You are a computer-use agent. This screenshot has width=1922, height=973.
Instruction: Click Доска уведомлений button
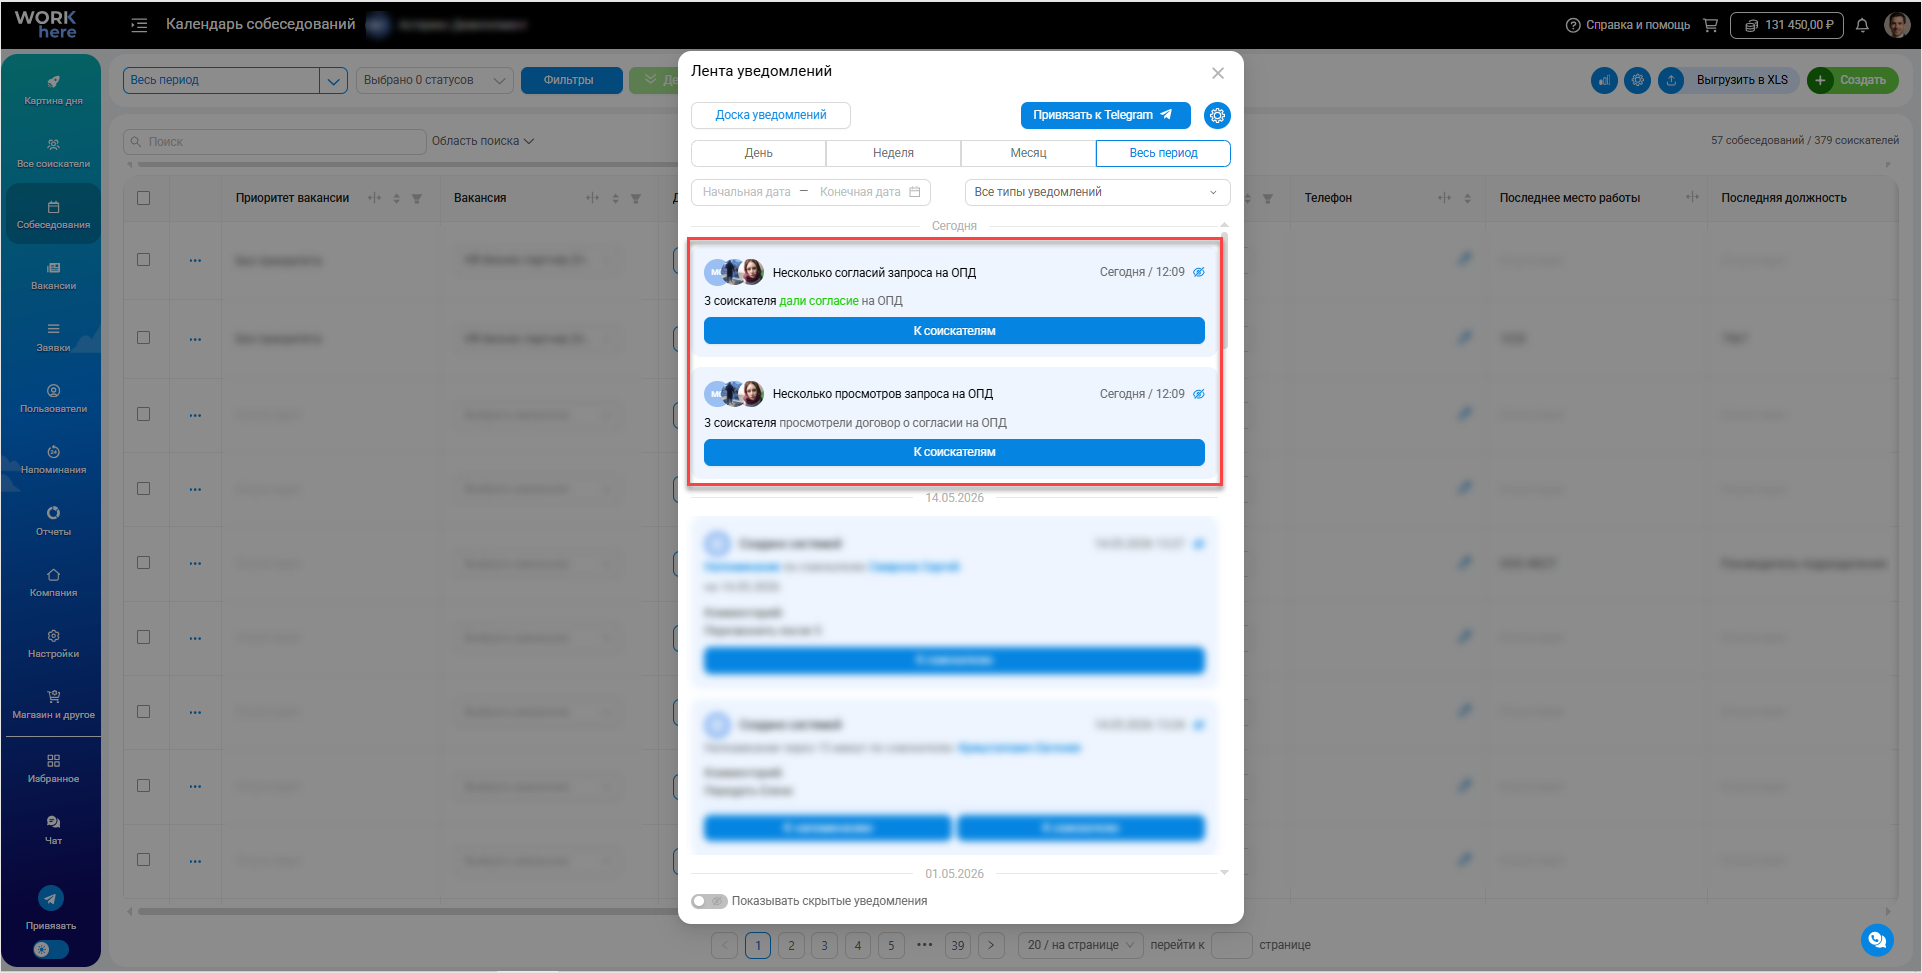(x=771, y=115)
